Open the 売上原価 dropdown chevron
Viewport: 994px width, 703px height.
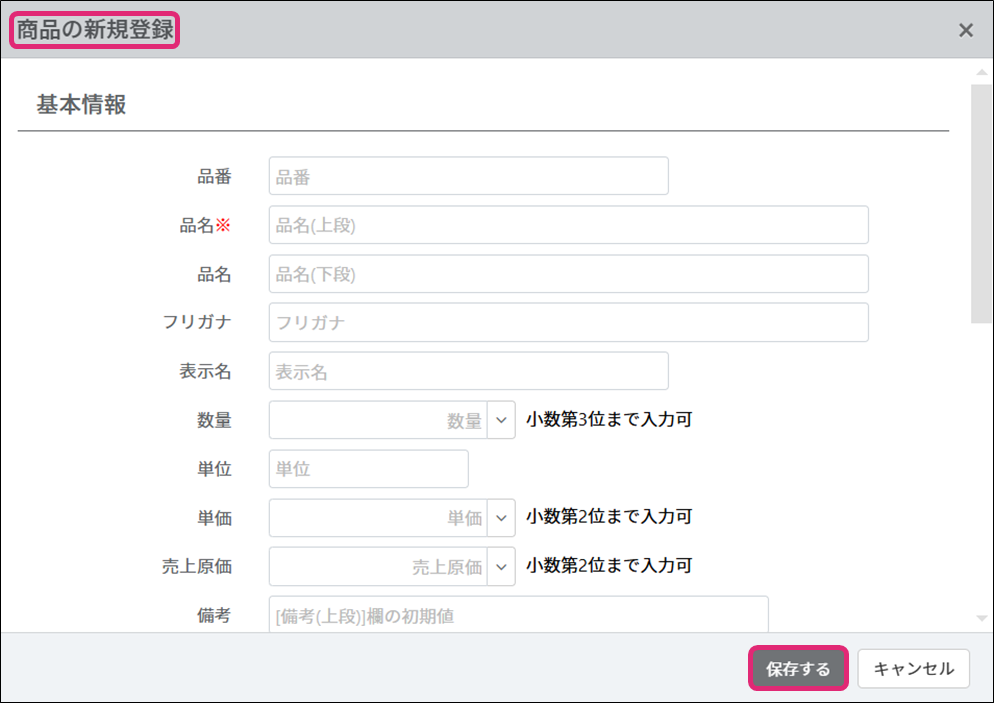click(x=501, y=567)
